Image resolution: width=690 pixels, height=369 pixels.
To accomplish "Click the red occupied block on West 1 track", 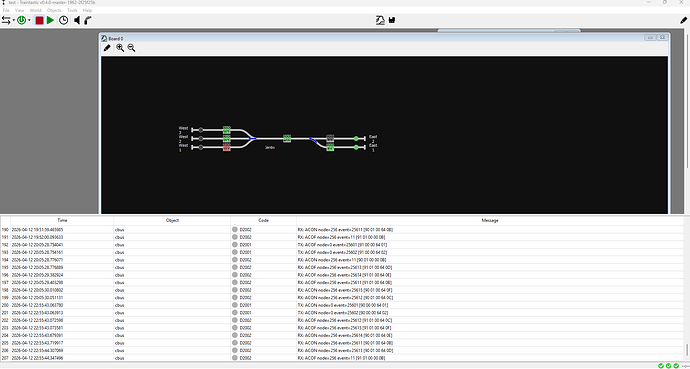I will click(x=227, y=147).
